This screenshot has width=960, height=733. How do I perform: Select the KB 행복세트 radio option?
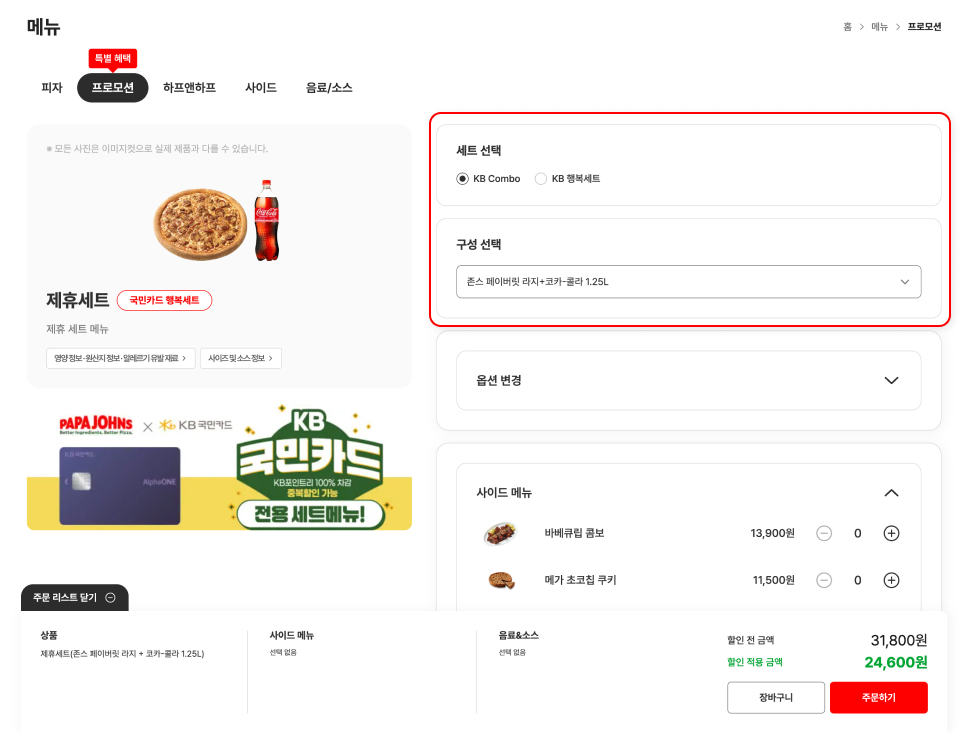pyautogui.click(x=541, y=179)
